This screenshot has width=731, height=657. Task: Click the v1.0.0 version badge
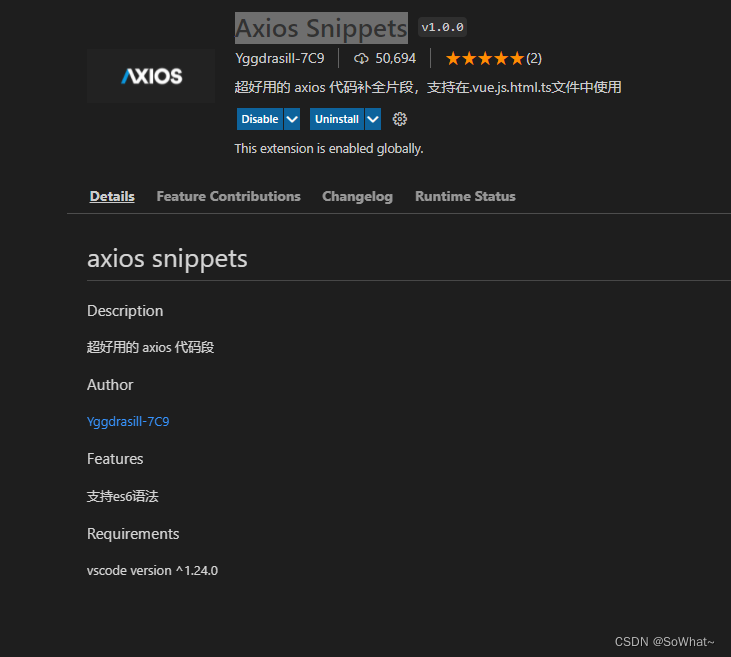442,27
